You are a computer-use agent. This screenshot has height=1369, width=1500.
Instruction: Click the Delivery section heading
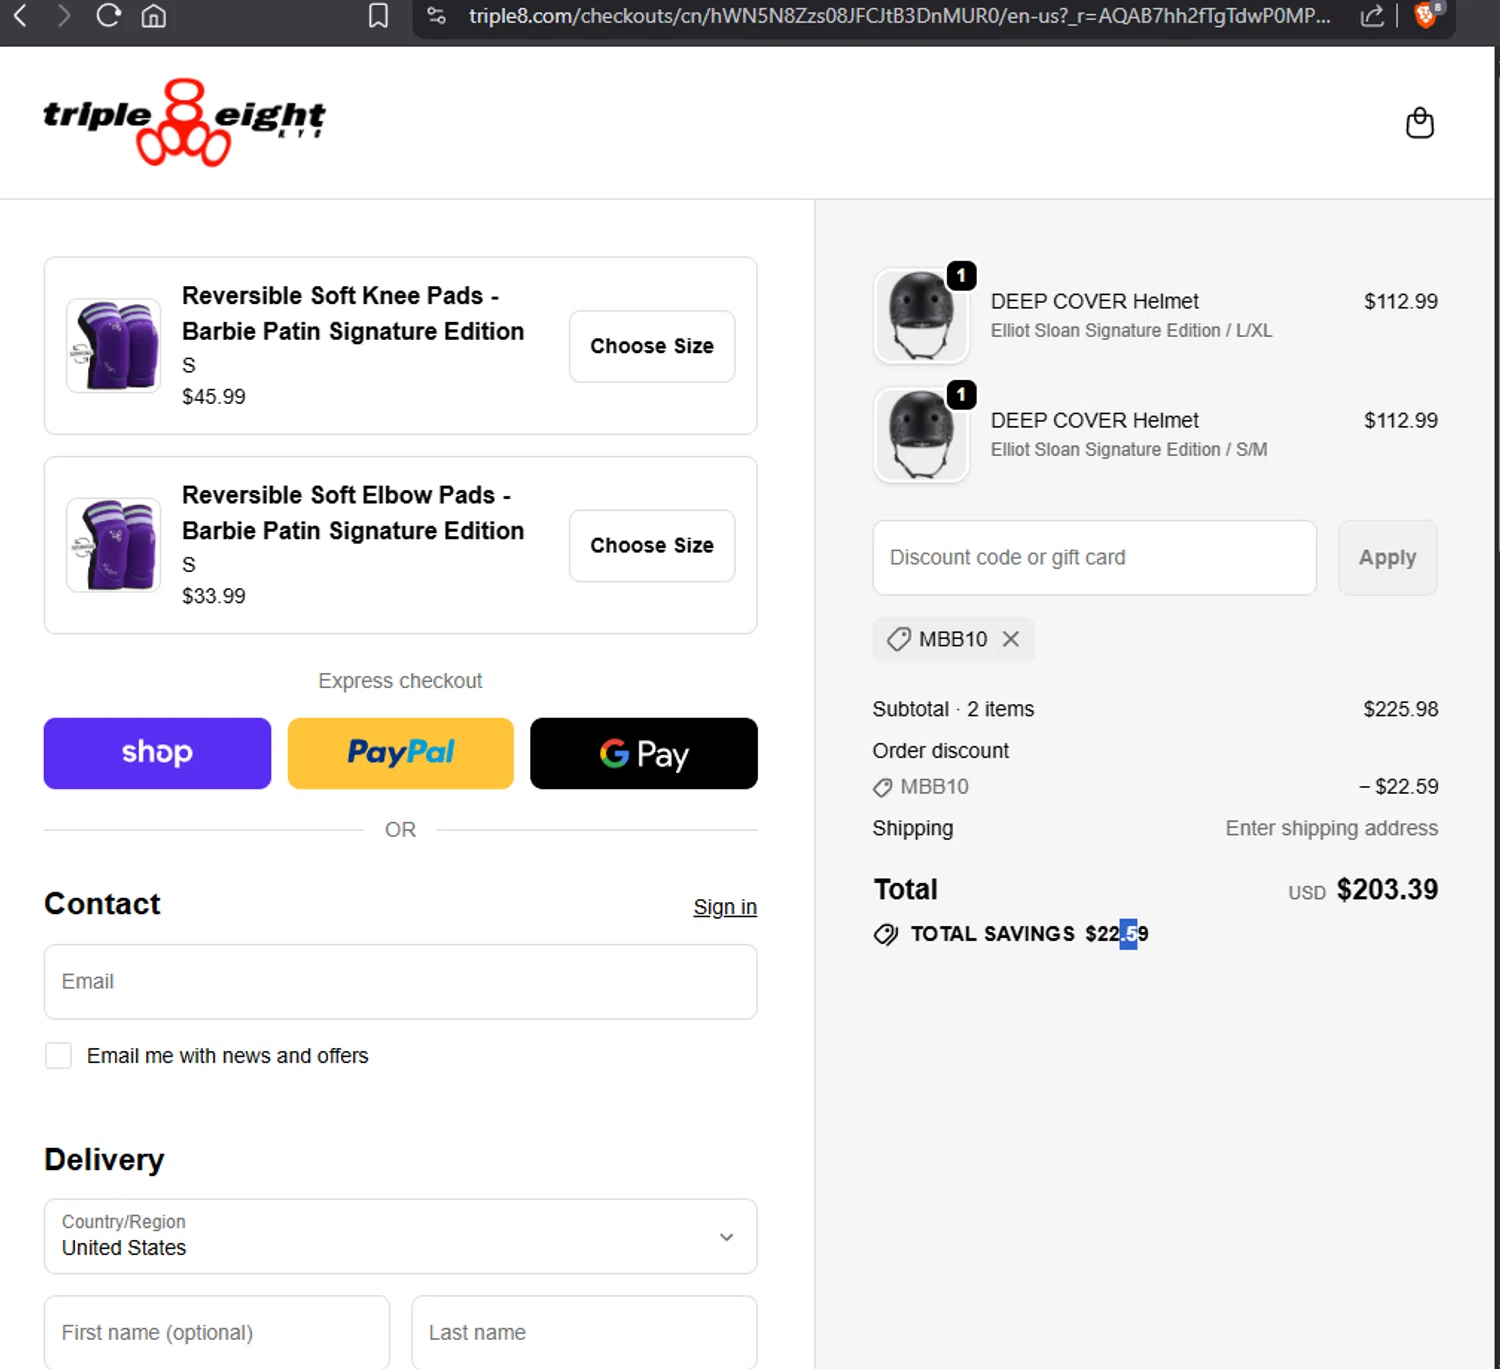[104, 1160]
